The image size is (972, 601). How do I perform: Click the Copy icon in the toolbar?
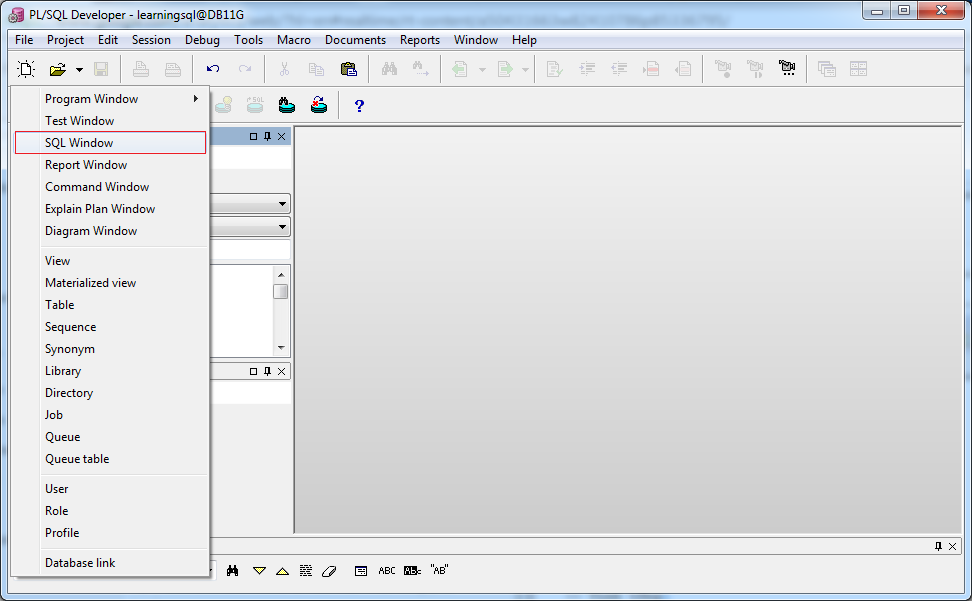coord(317,69)
